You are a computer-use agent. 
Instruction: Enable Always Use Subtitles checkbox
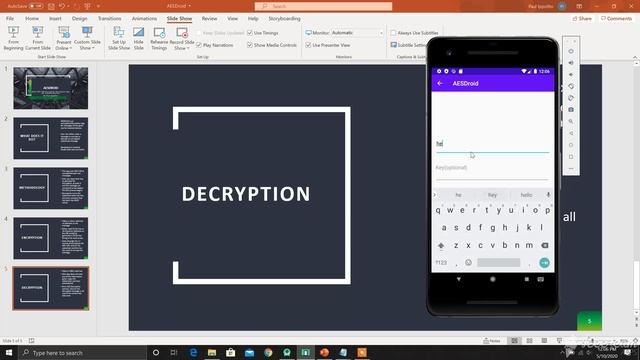(x=393, y=33)
